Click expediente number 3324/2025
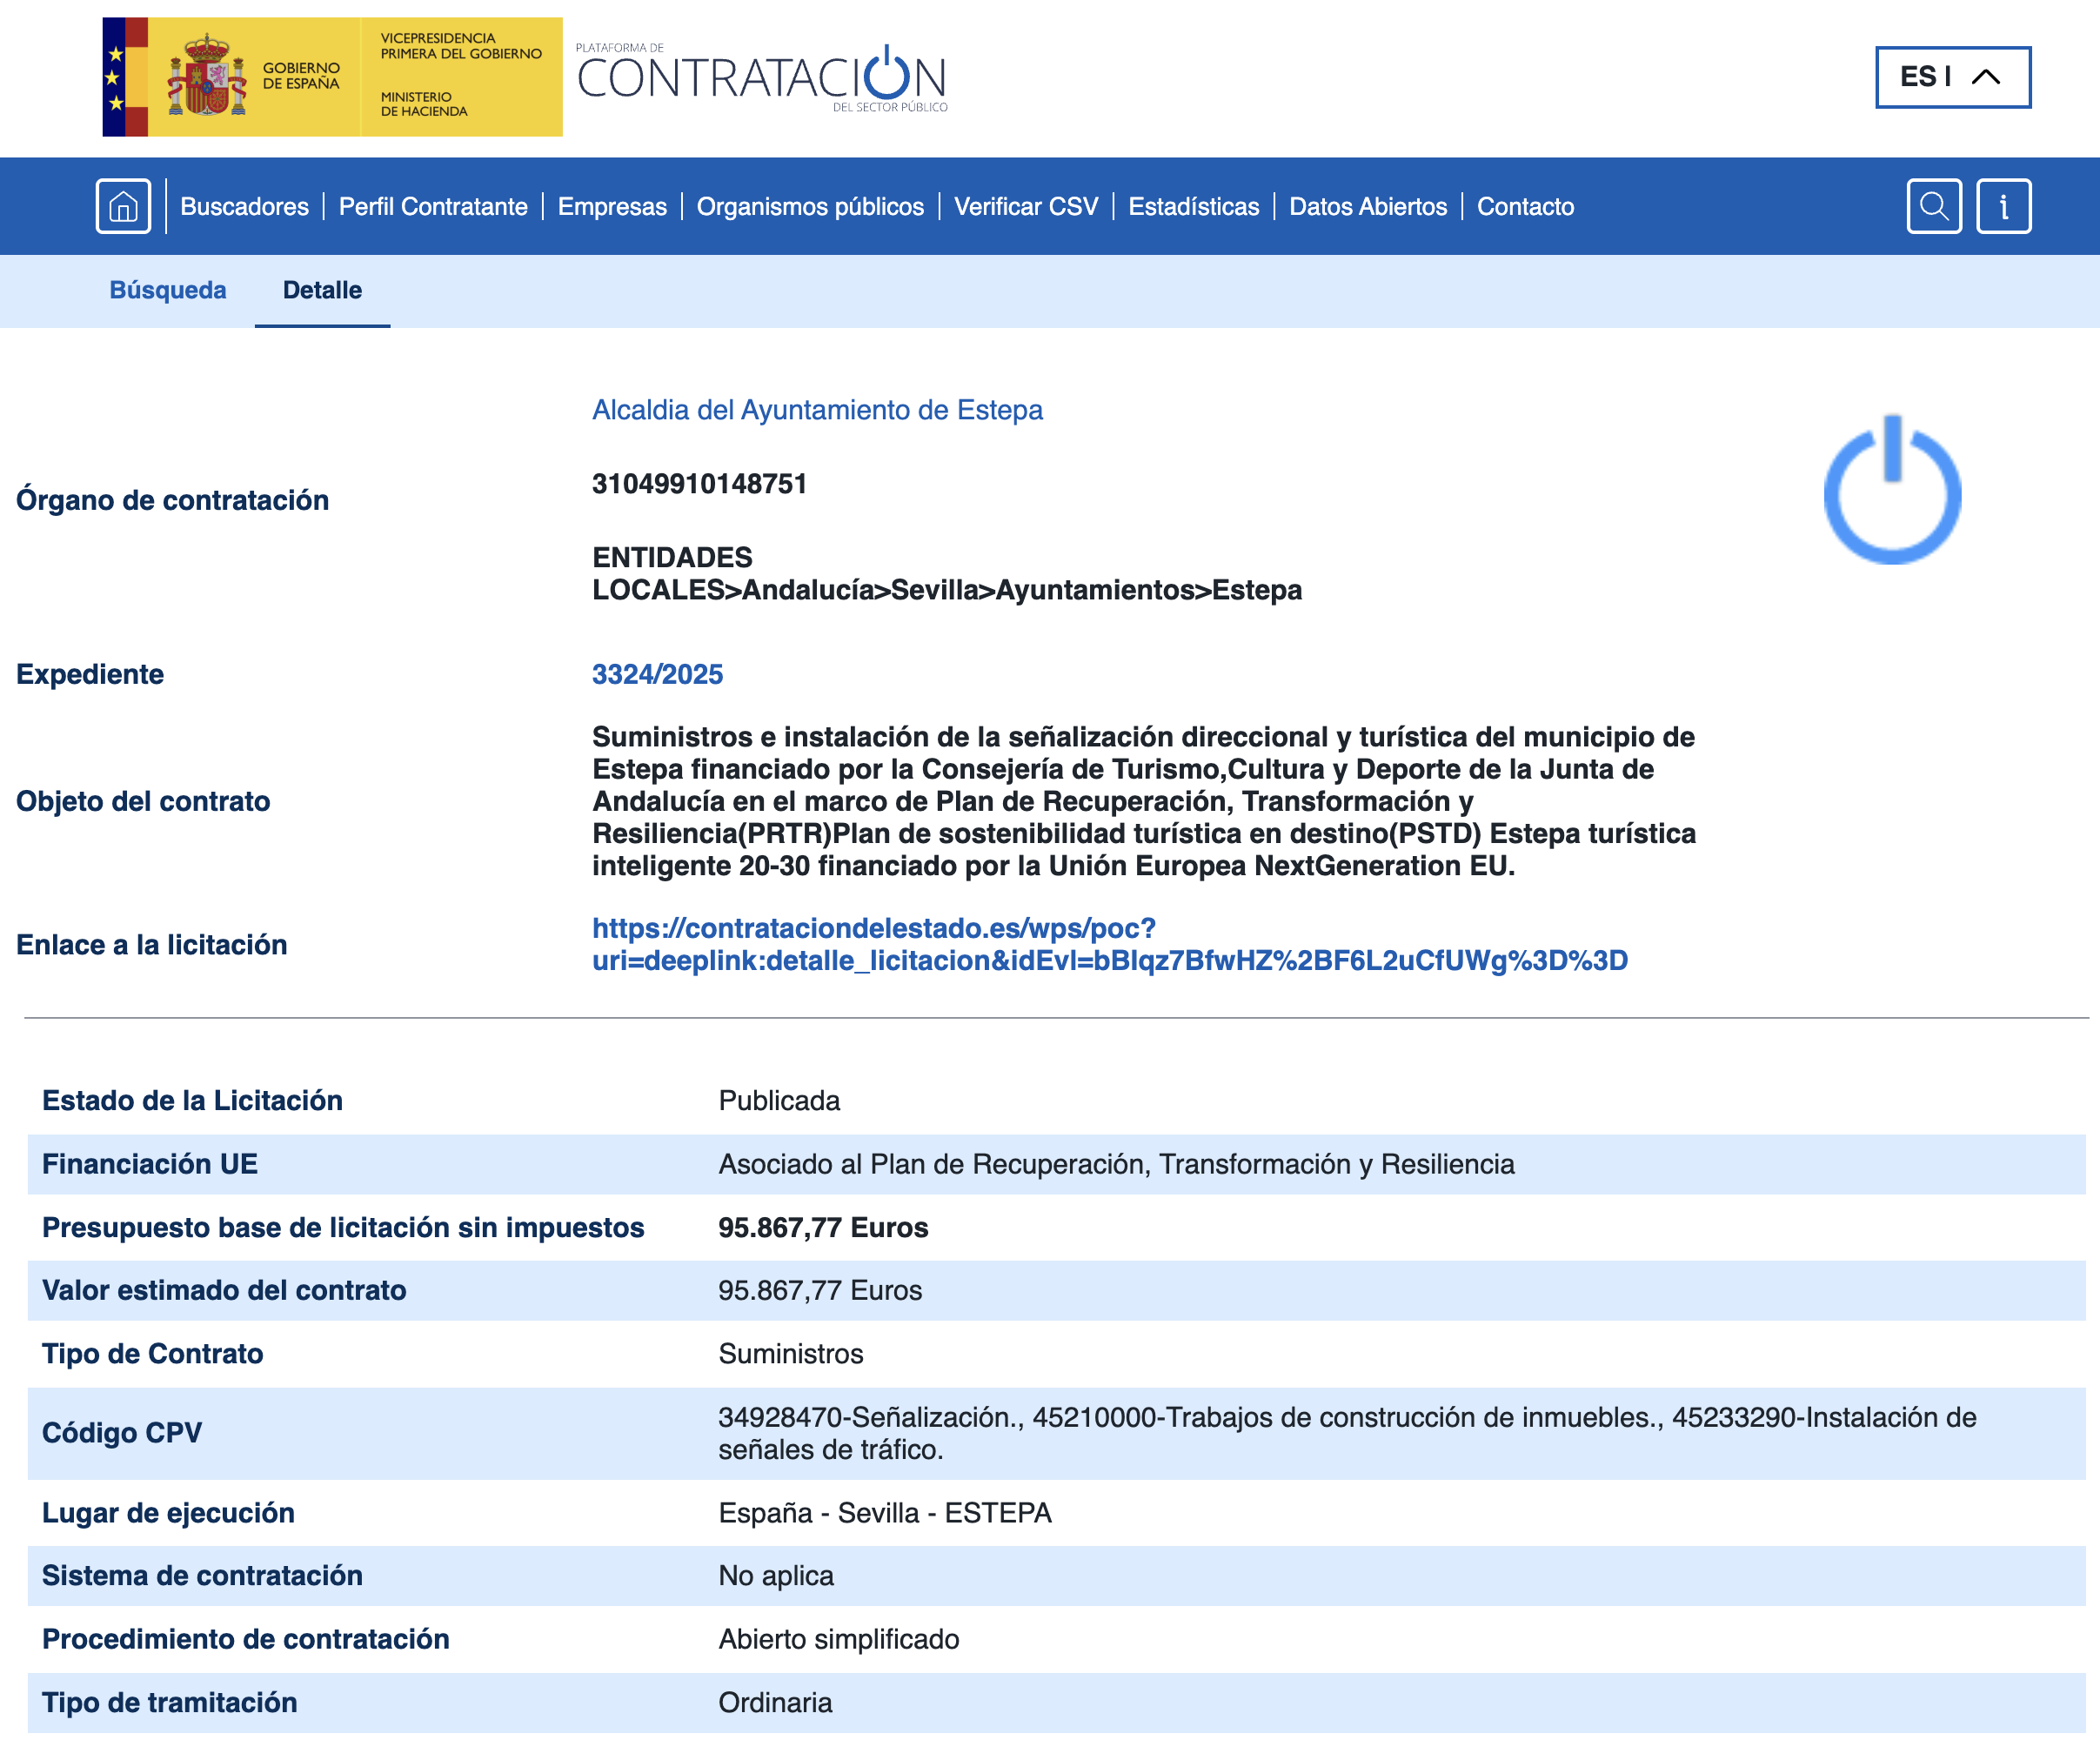The height and width of the screenshot is (1740, 2100). [x=657, y=674]
